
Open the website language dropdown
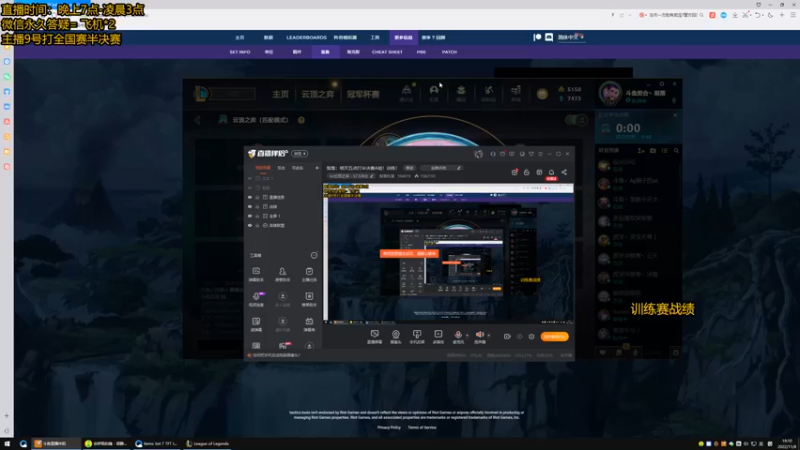click(x=570, y=37)
